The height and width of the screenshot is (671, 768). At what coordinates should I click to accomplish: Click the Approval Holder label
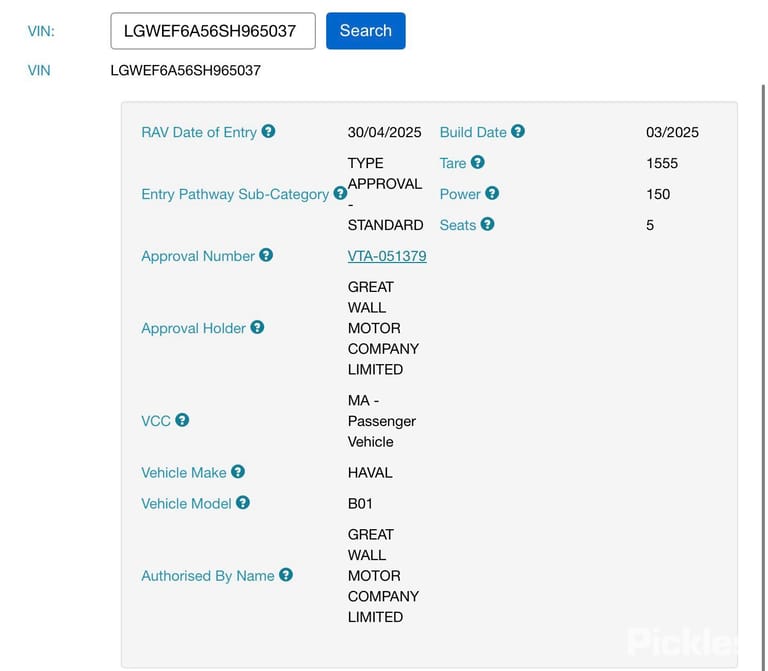193,328
